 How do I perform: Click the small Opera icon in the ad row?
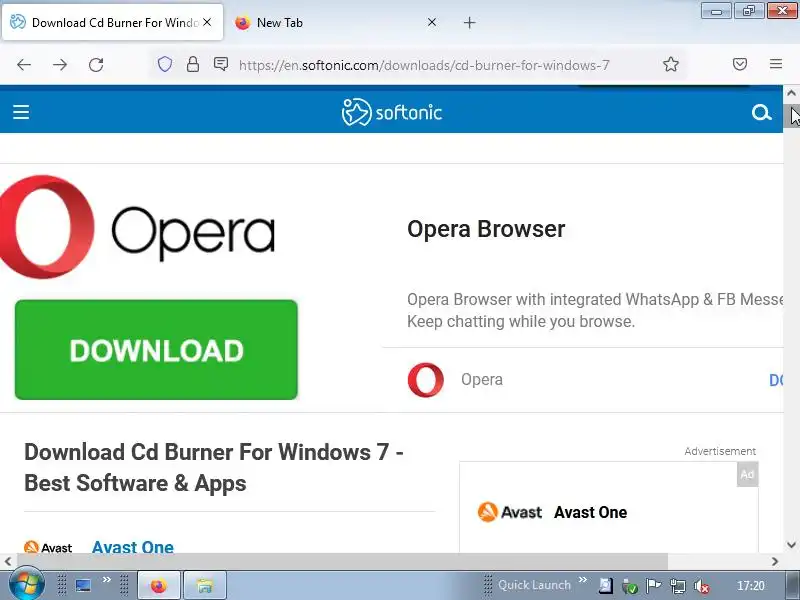(426, 380)
